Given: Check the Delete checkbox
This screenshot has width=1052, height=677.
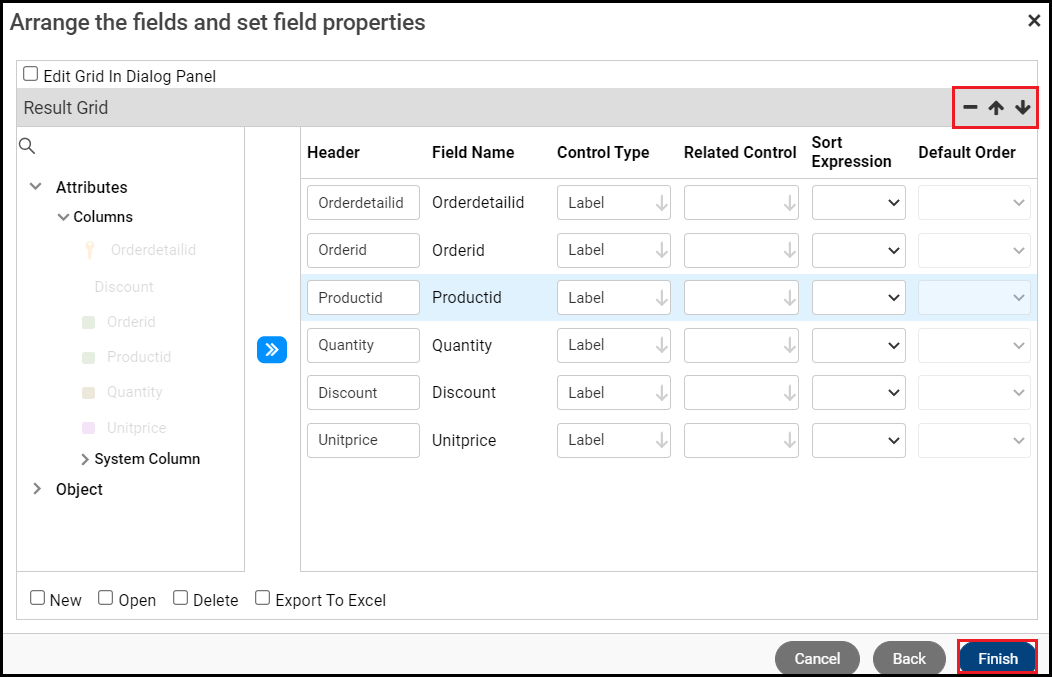Looking at the screenshot, I should pos(181,598).
